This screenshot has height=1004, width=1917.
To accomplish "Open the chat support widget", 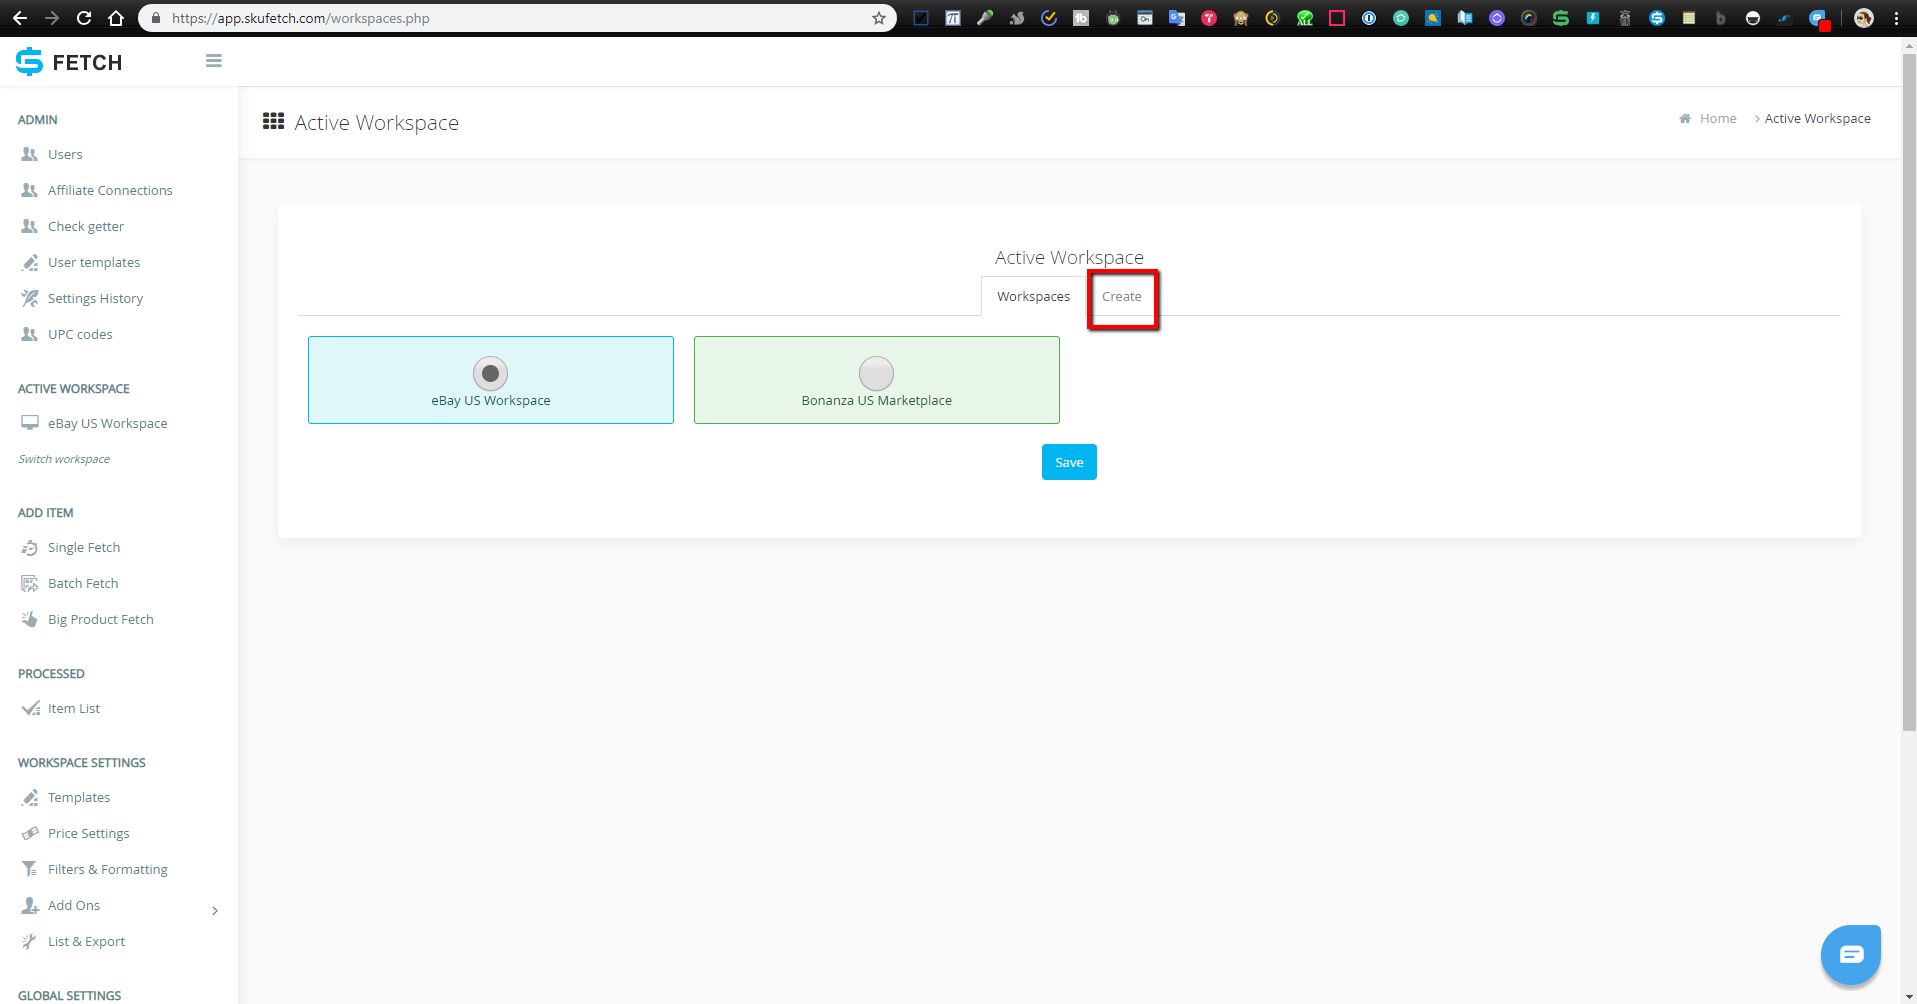I will [x=1850, y=954].
